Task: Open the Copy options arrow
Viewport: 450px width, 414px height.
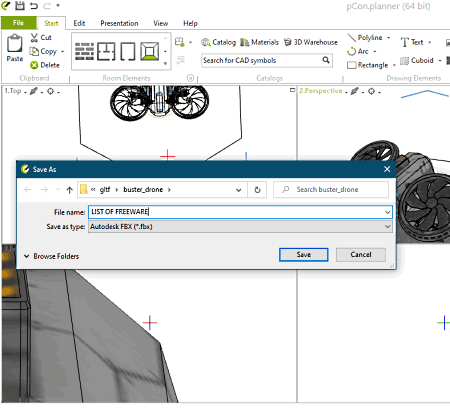Action: point(62,51)
